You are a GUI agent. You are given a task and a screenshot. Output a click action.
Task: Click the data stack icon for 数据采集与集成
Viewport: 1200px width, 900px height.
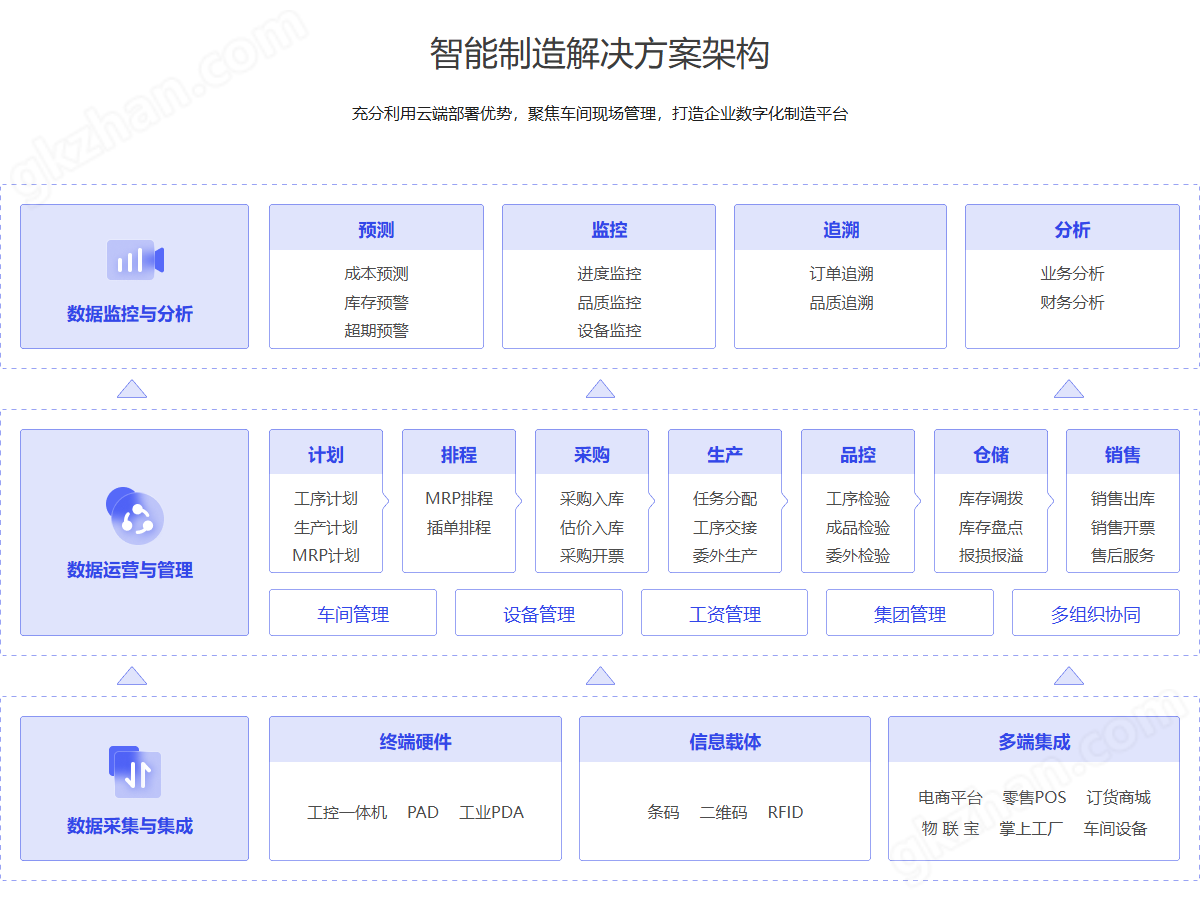click(x=134, y=770)
